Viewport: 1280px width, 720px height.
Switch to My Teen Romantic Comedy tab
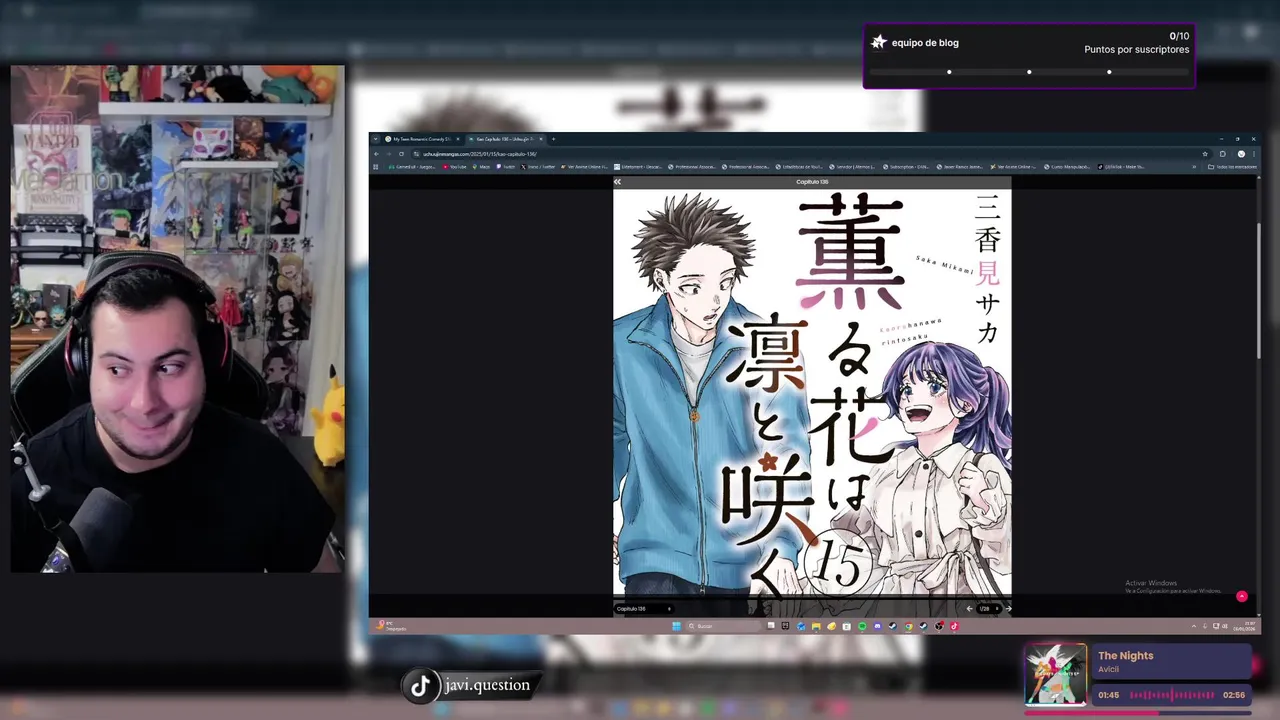pos(422,139)
